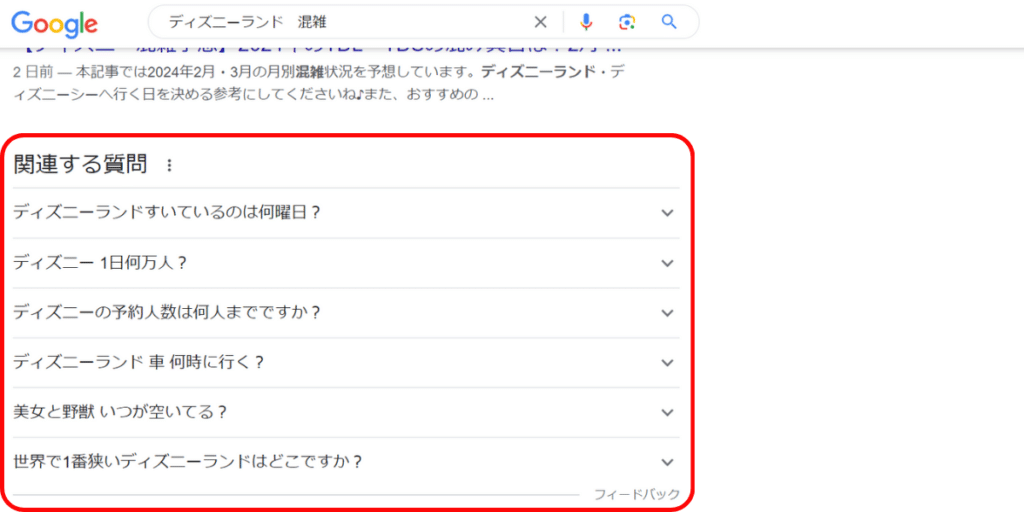The height and width of the screenshot is (512, 1024).
Task: Start voice search with the microphone icon
Action: point(586,22)
